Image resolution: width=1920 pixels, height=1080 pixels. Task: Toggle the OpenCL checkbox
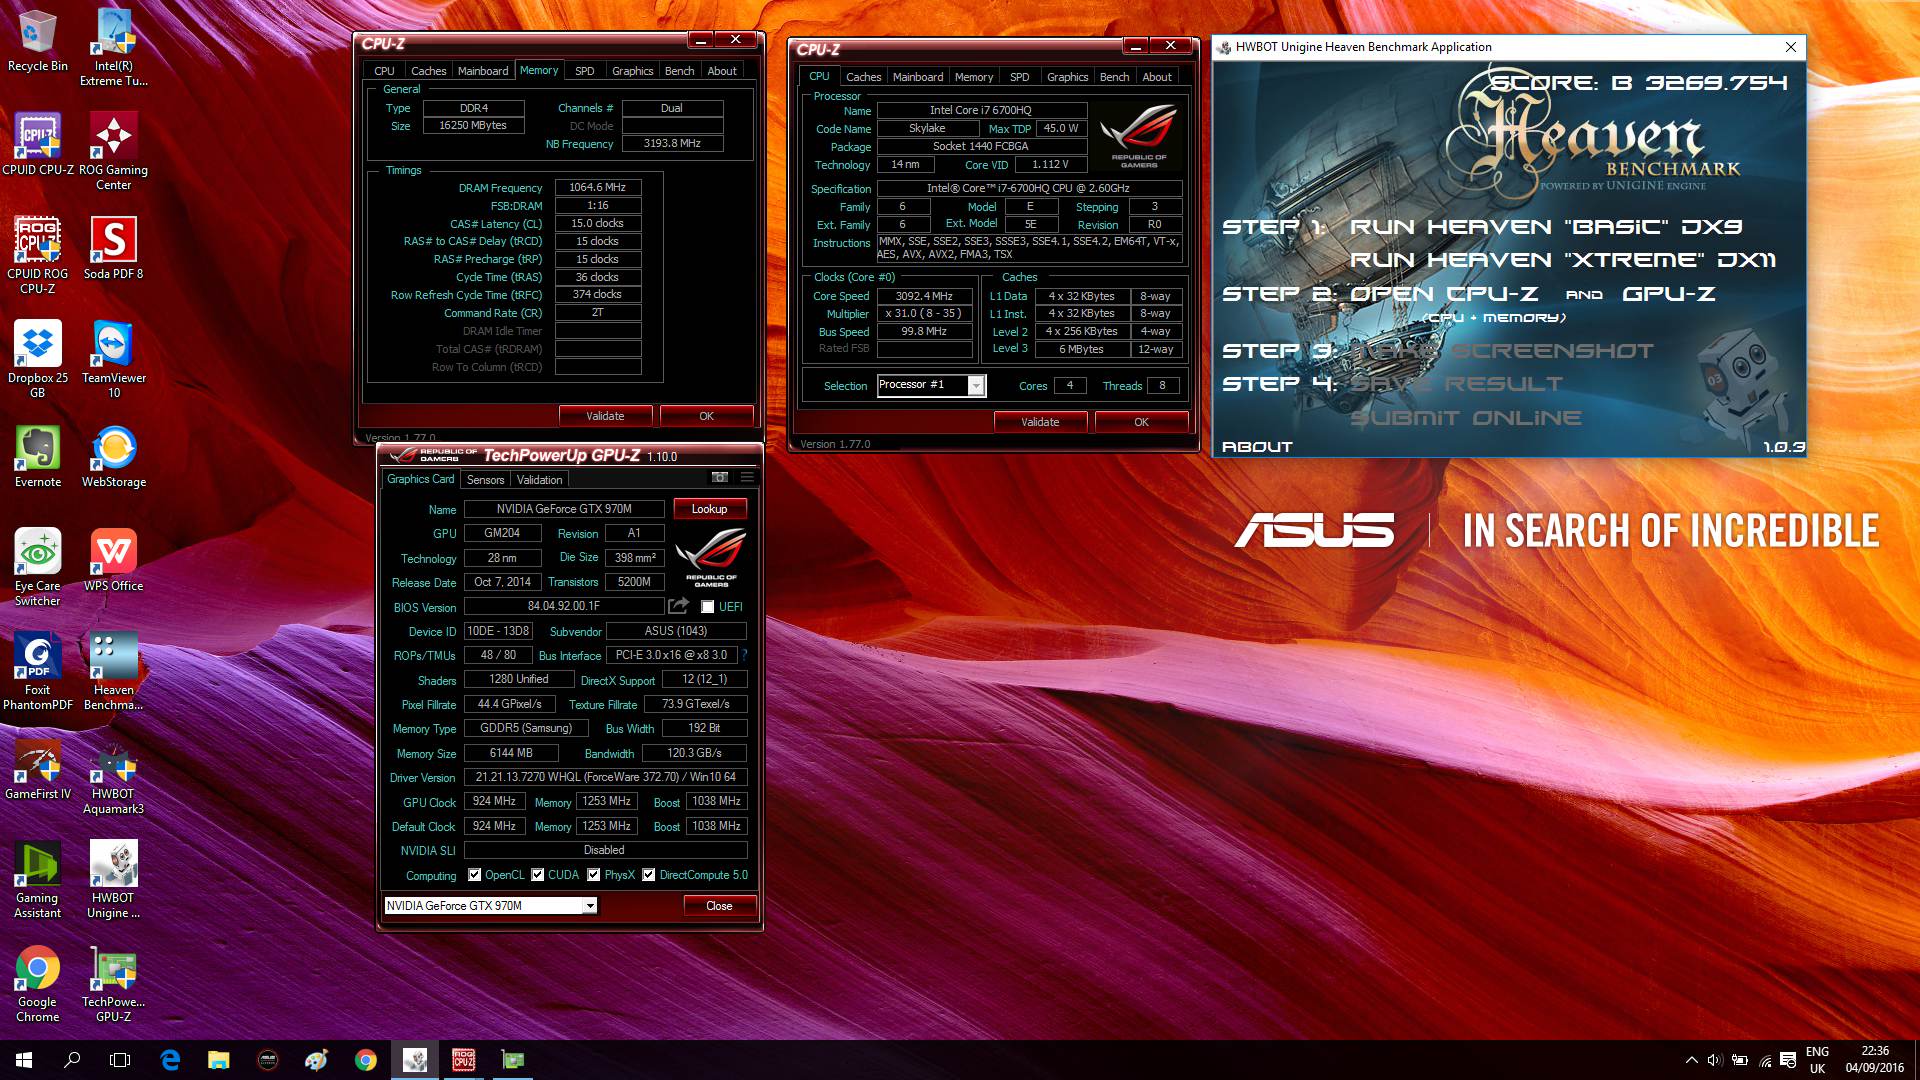(475, 875)
